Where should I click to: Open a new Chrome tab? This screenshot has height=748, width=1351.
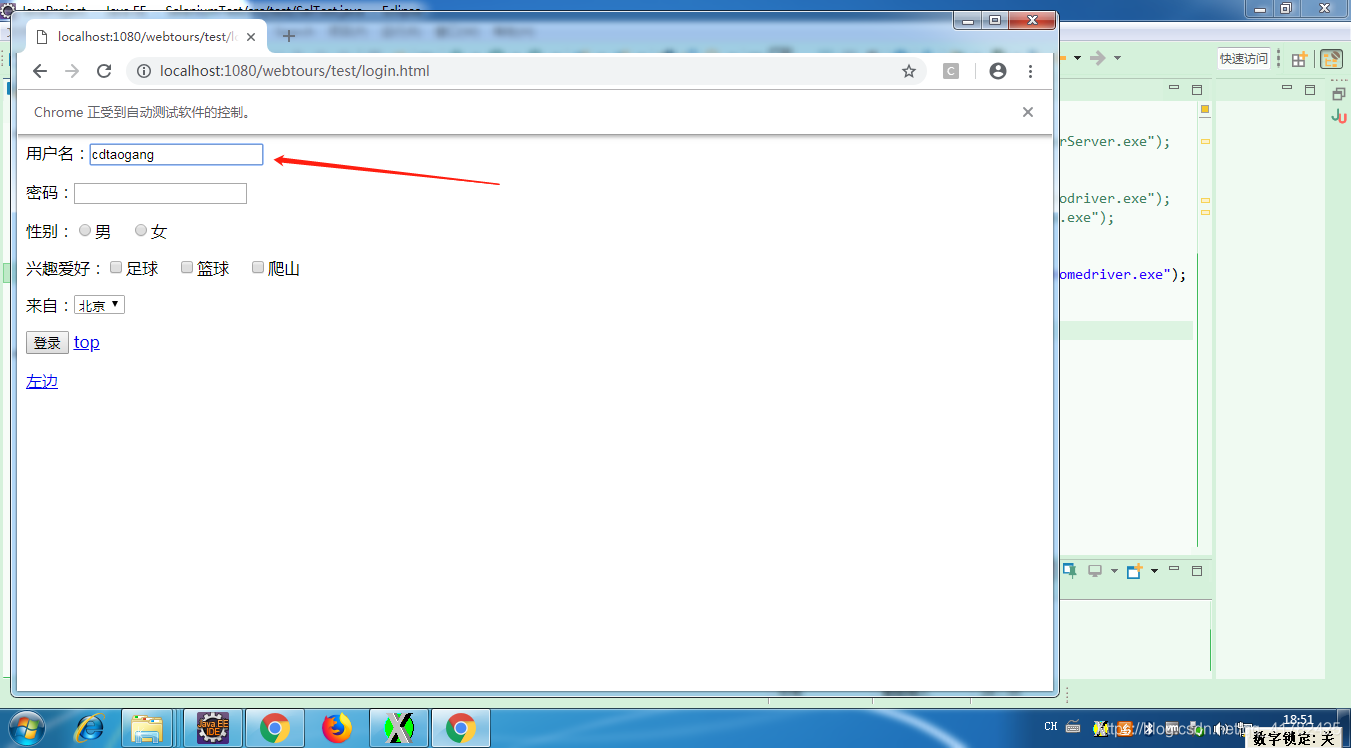(x=289, y=37)
